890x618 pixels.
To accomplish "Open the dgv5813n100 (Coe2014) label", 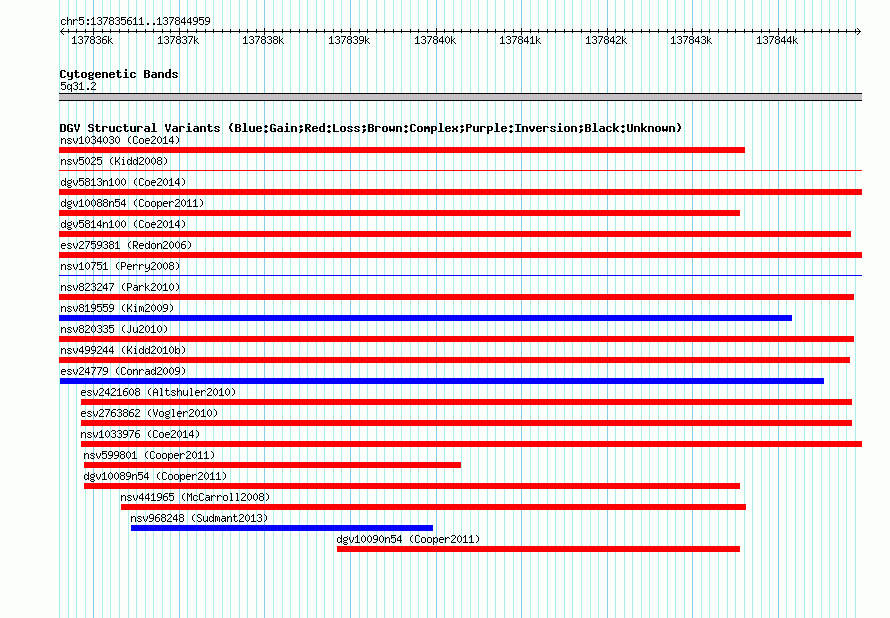I will point(123,182).
